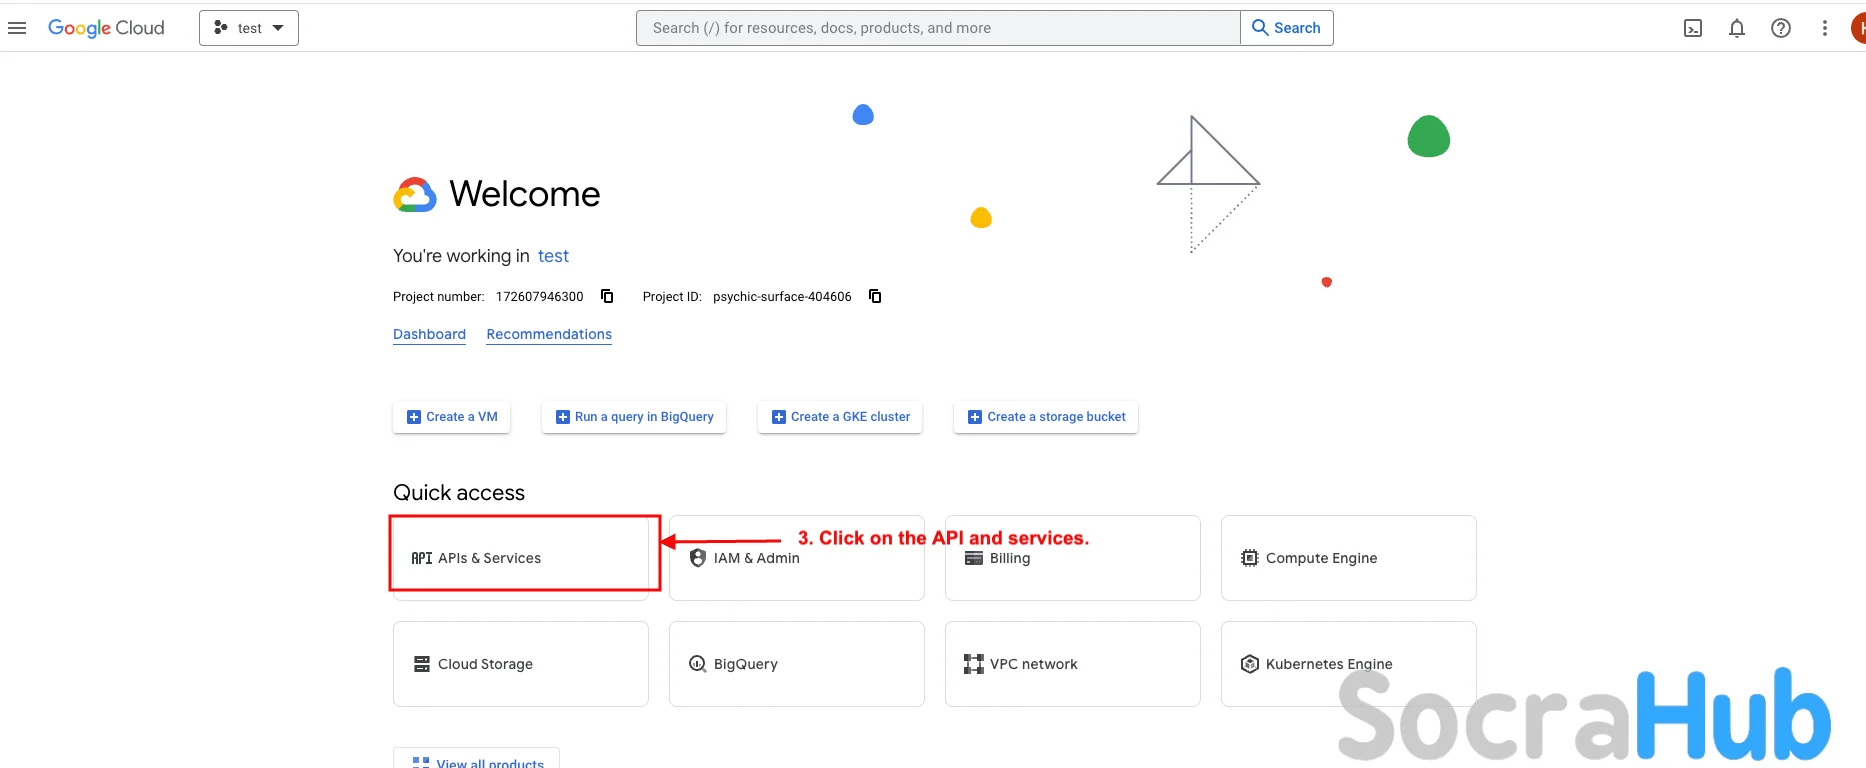This screenshot has width=1866, height=768.
Task: Open APIs & Services quick access card
Action: 521,558
